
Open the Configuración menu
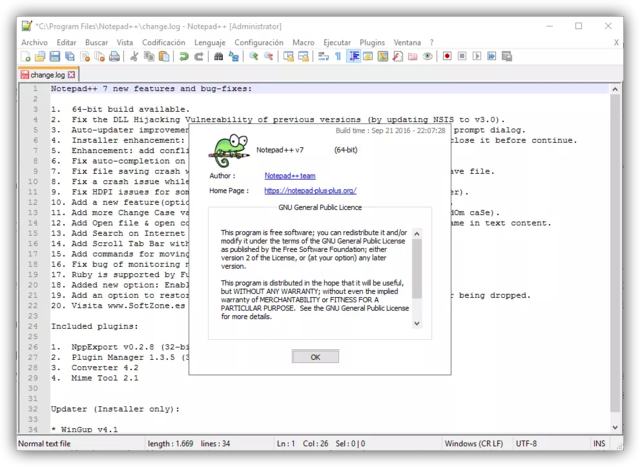pyautogui.click(x=259, y=42)
